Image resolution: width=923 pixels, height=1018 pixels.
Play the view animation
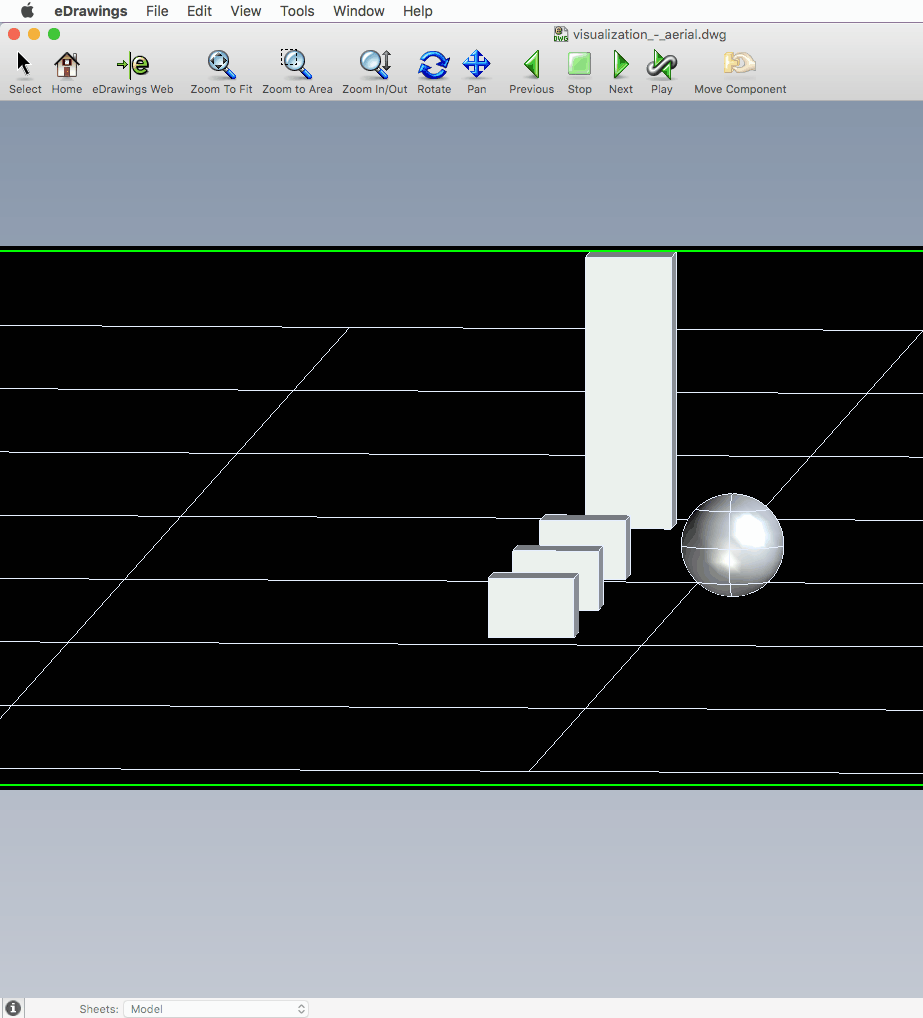tap(661, 73)
